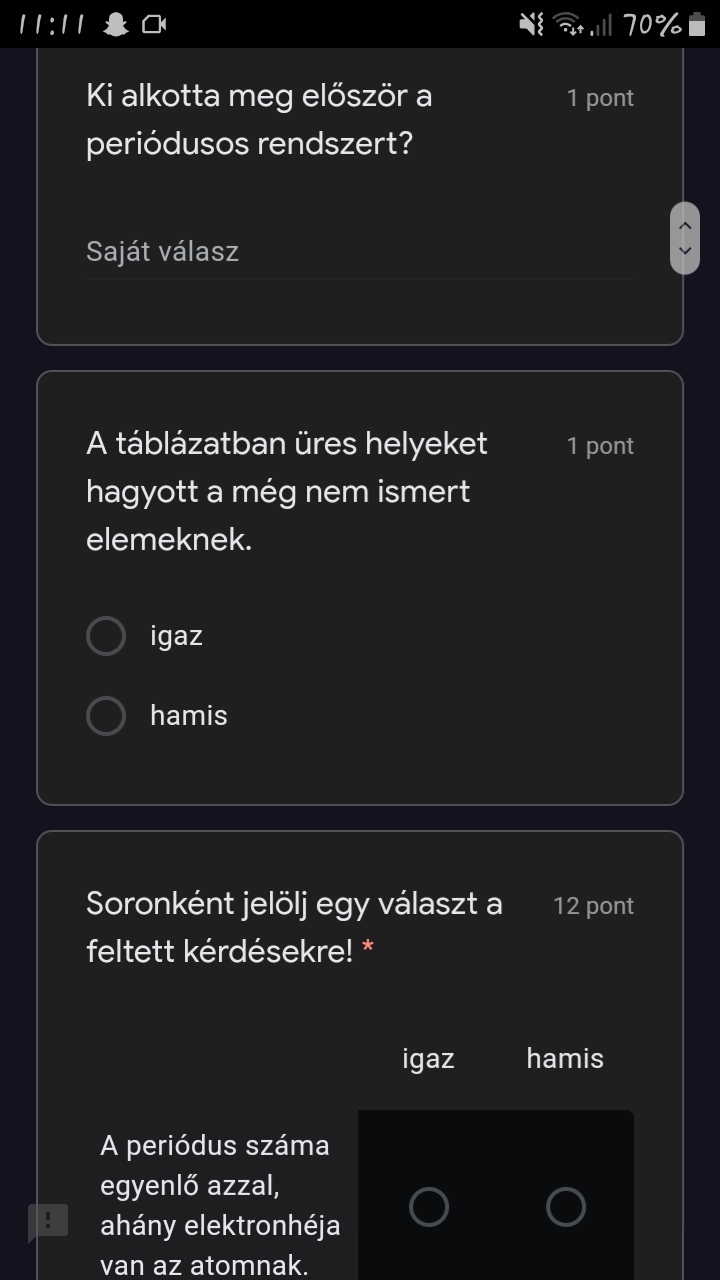
Task: Click the "hamis" column header in grid
Action: (x=565, y=1059)
